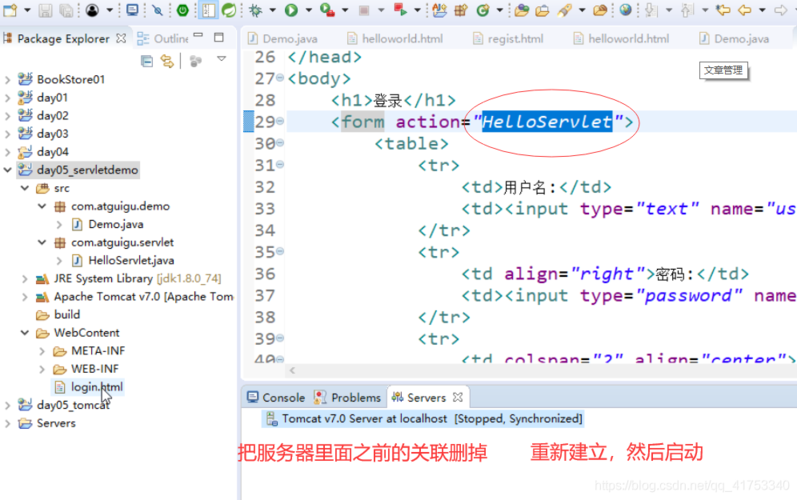Click the New Java Class green C icon
Viewport: 797px width, 500px height.
[x=482, y=10]
